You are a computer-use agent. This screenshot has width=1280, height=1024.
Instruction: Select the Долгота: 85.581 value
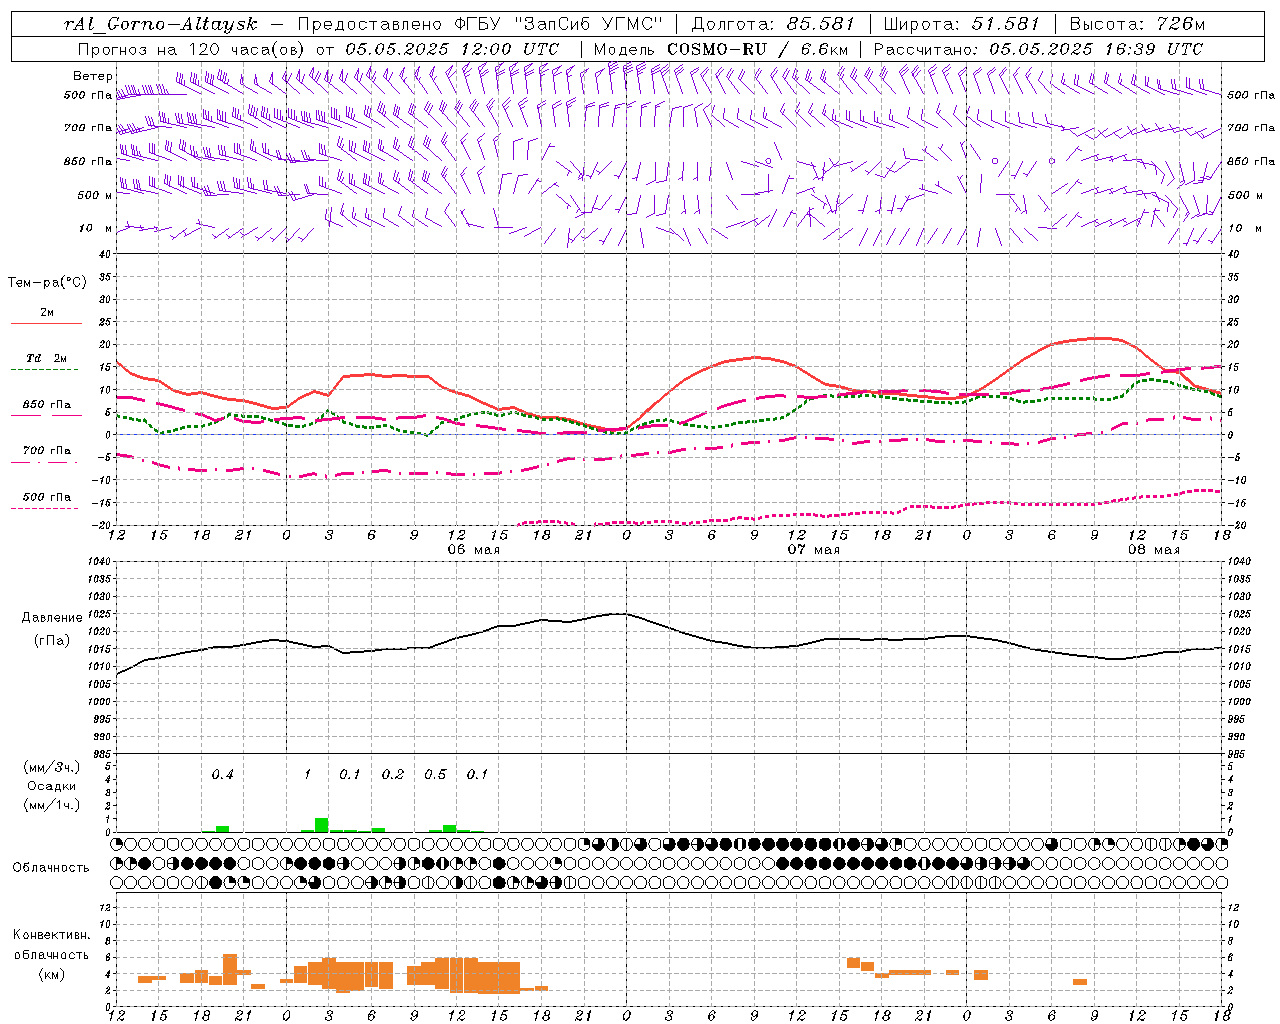click(773, 24)
